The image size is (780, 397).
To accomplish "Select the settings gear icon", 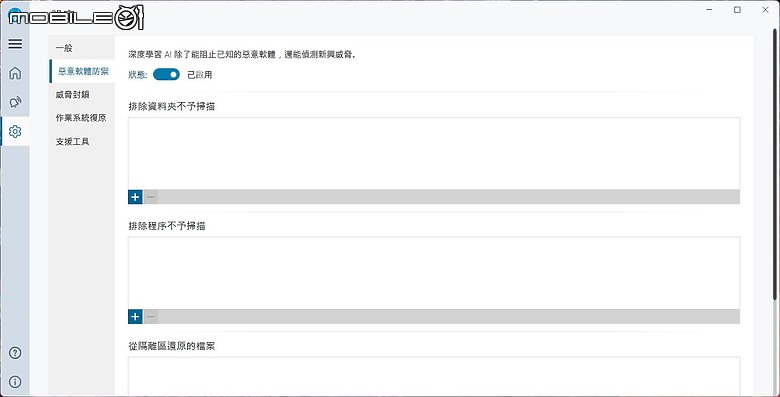I will [x=15, y=131].
